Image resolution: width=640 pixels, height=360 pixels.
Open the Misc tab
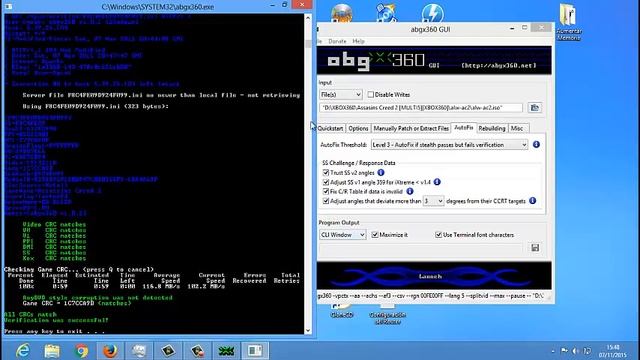(517, 128)
